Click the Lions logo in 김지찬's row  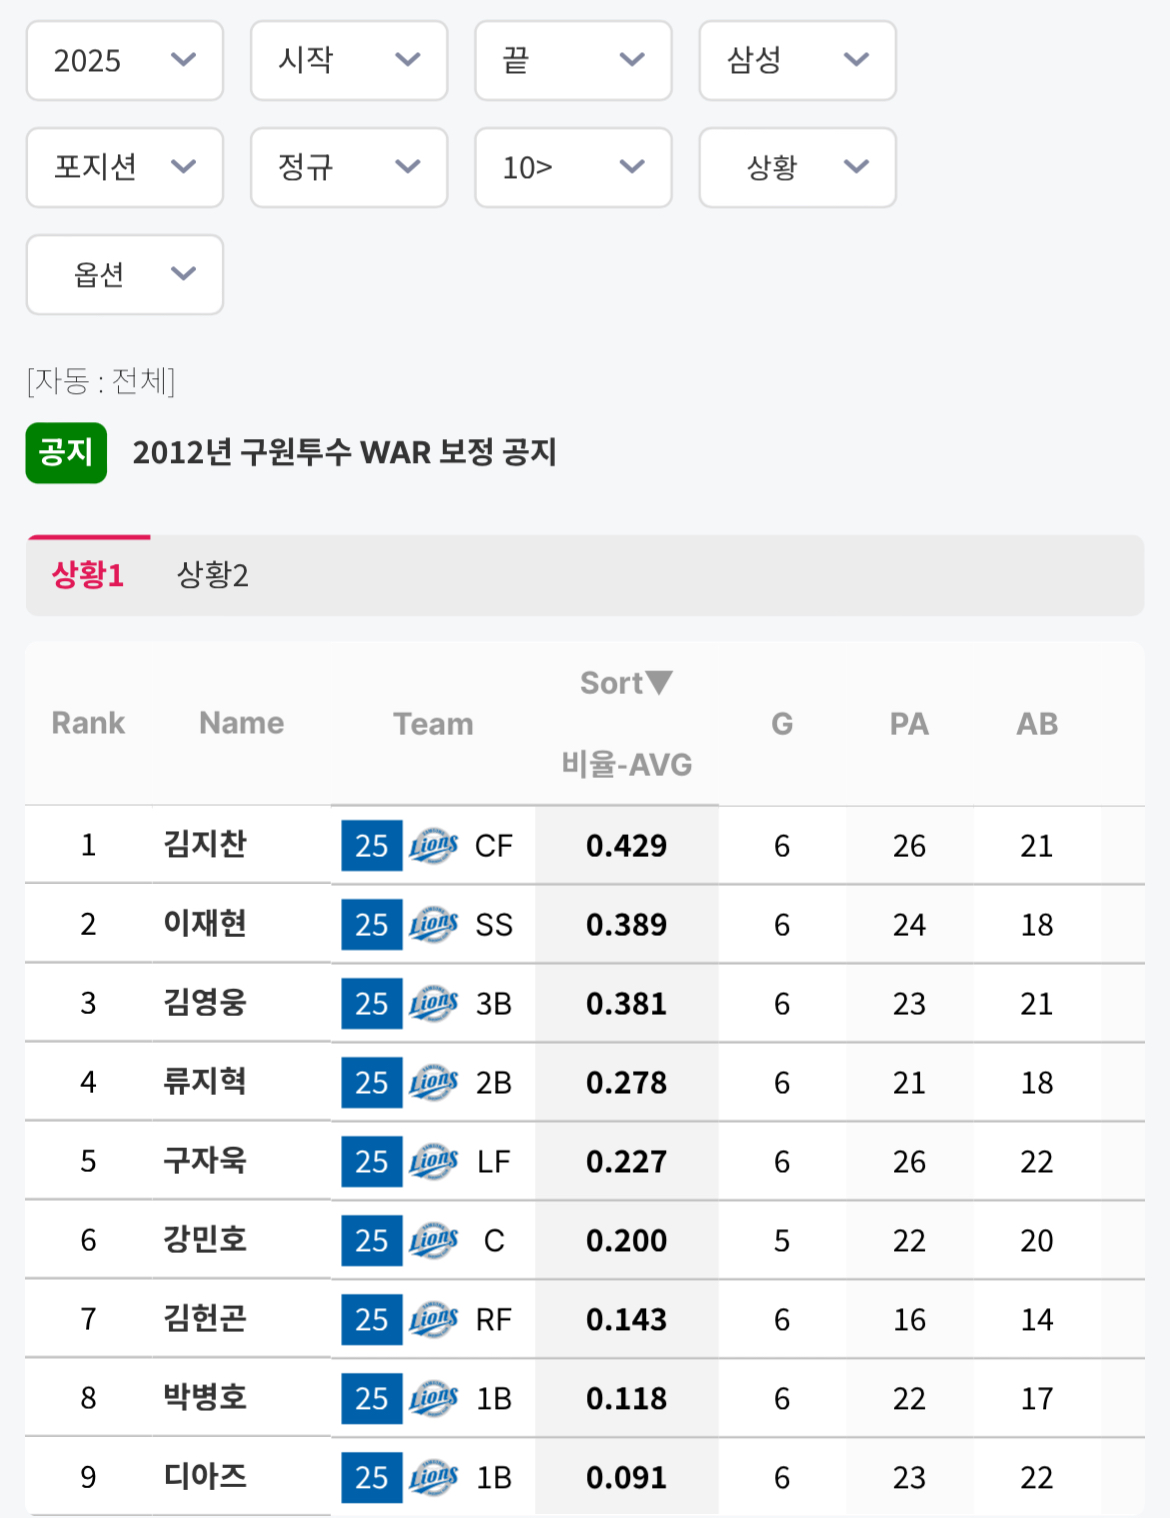(433, 846)
